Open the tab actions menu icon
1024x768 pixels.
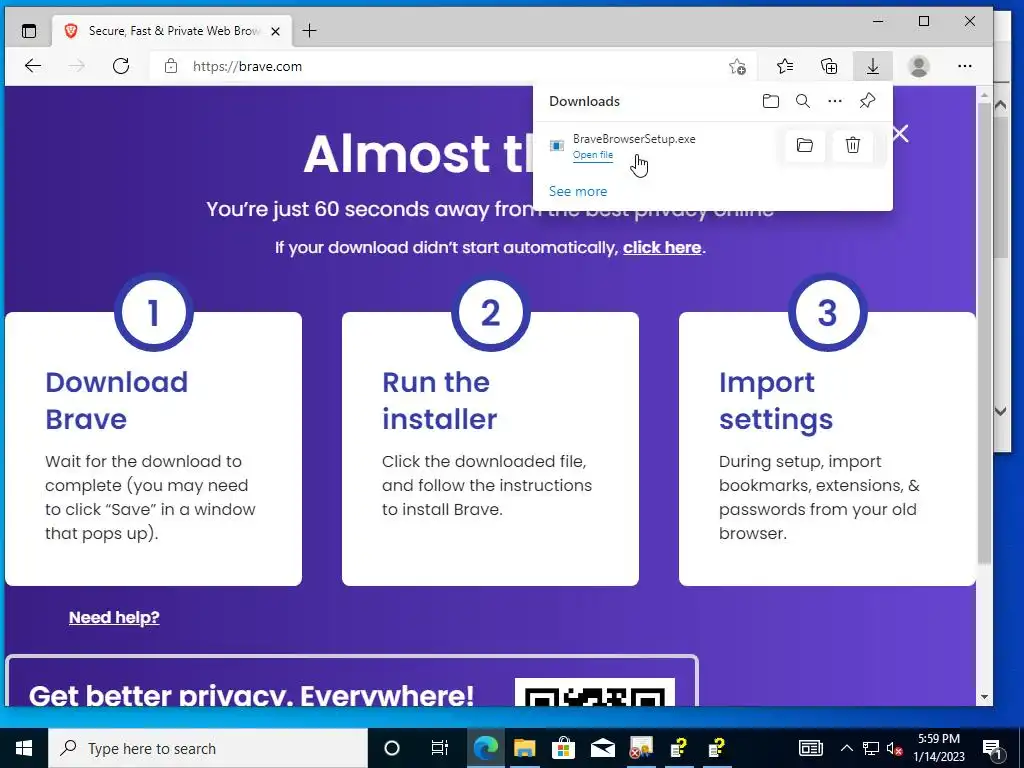(29, 31)
